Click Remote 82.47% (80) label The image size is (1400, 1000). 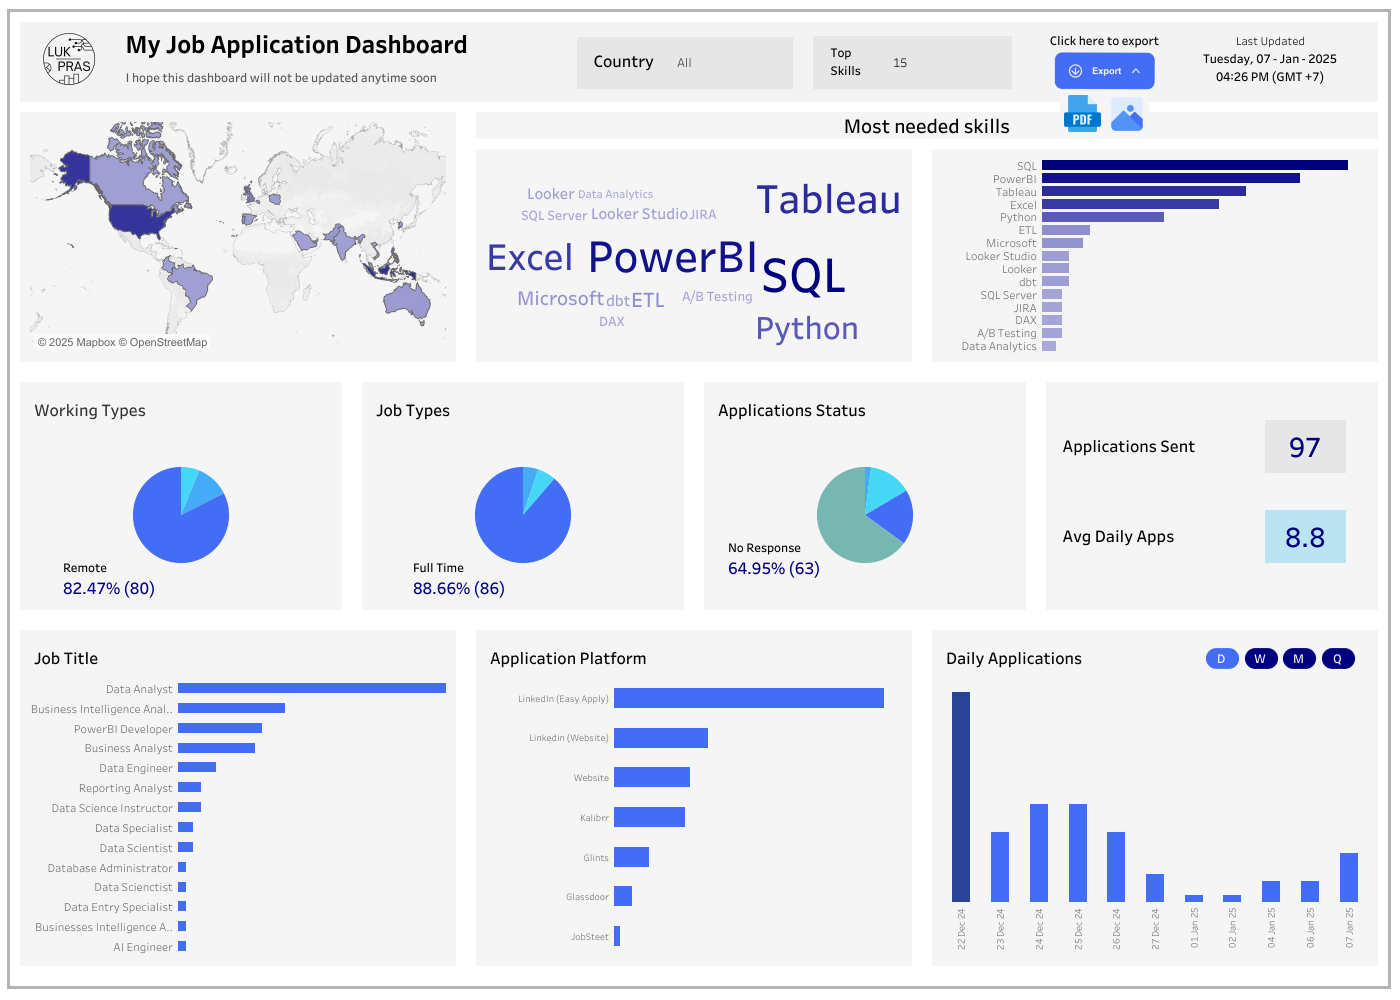click(109, 579)
